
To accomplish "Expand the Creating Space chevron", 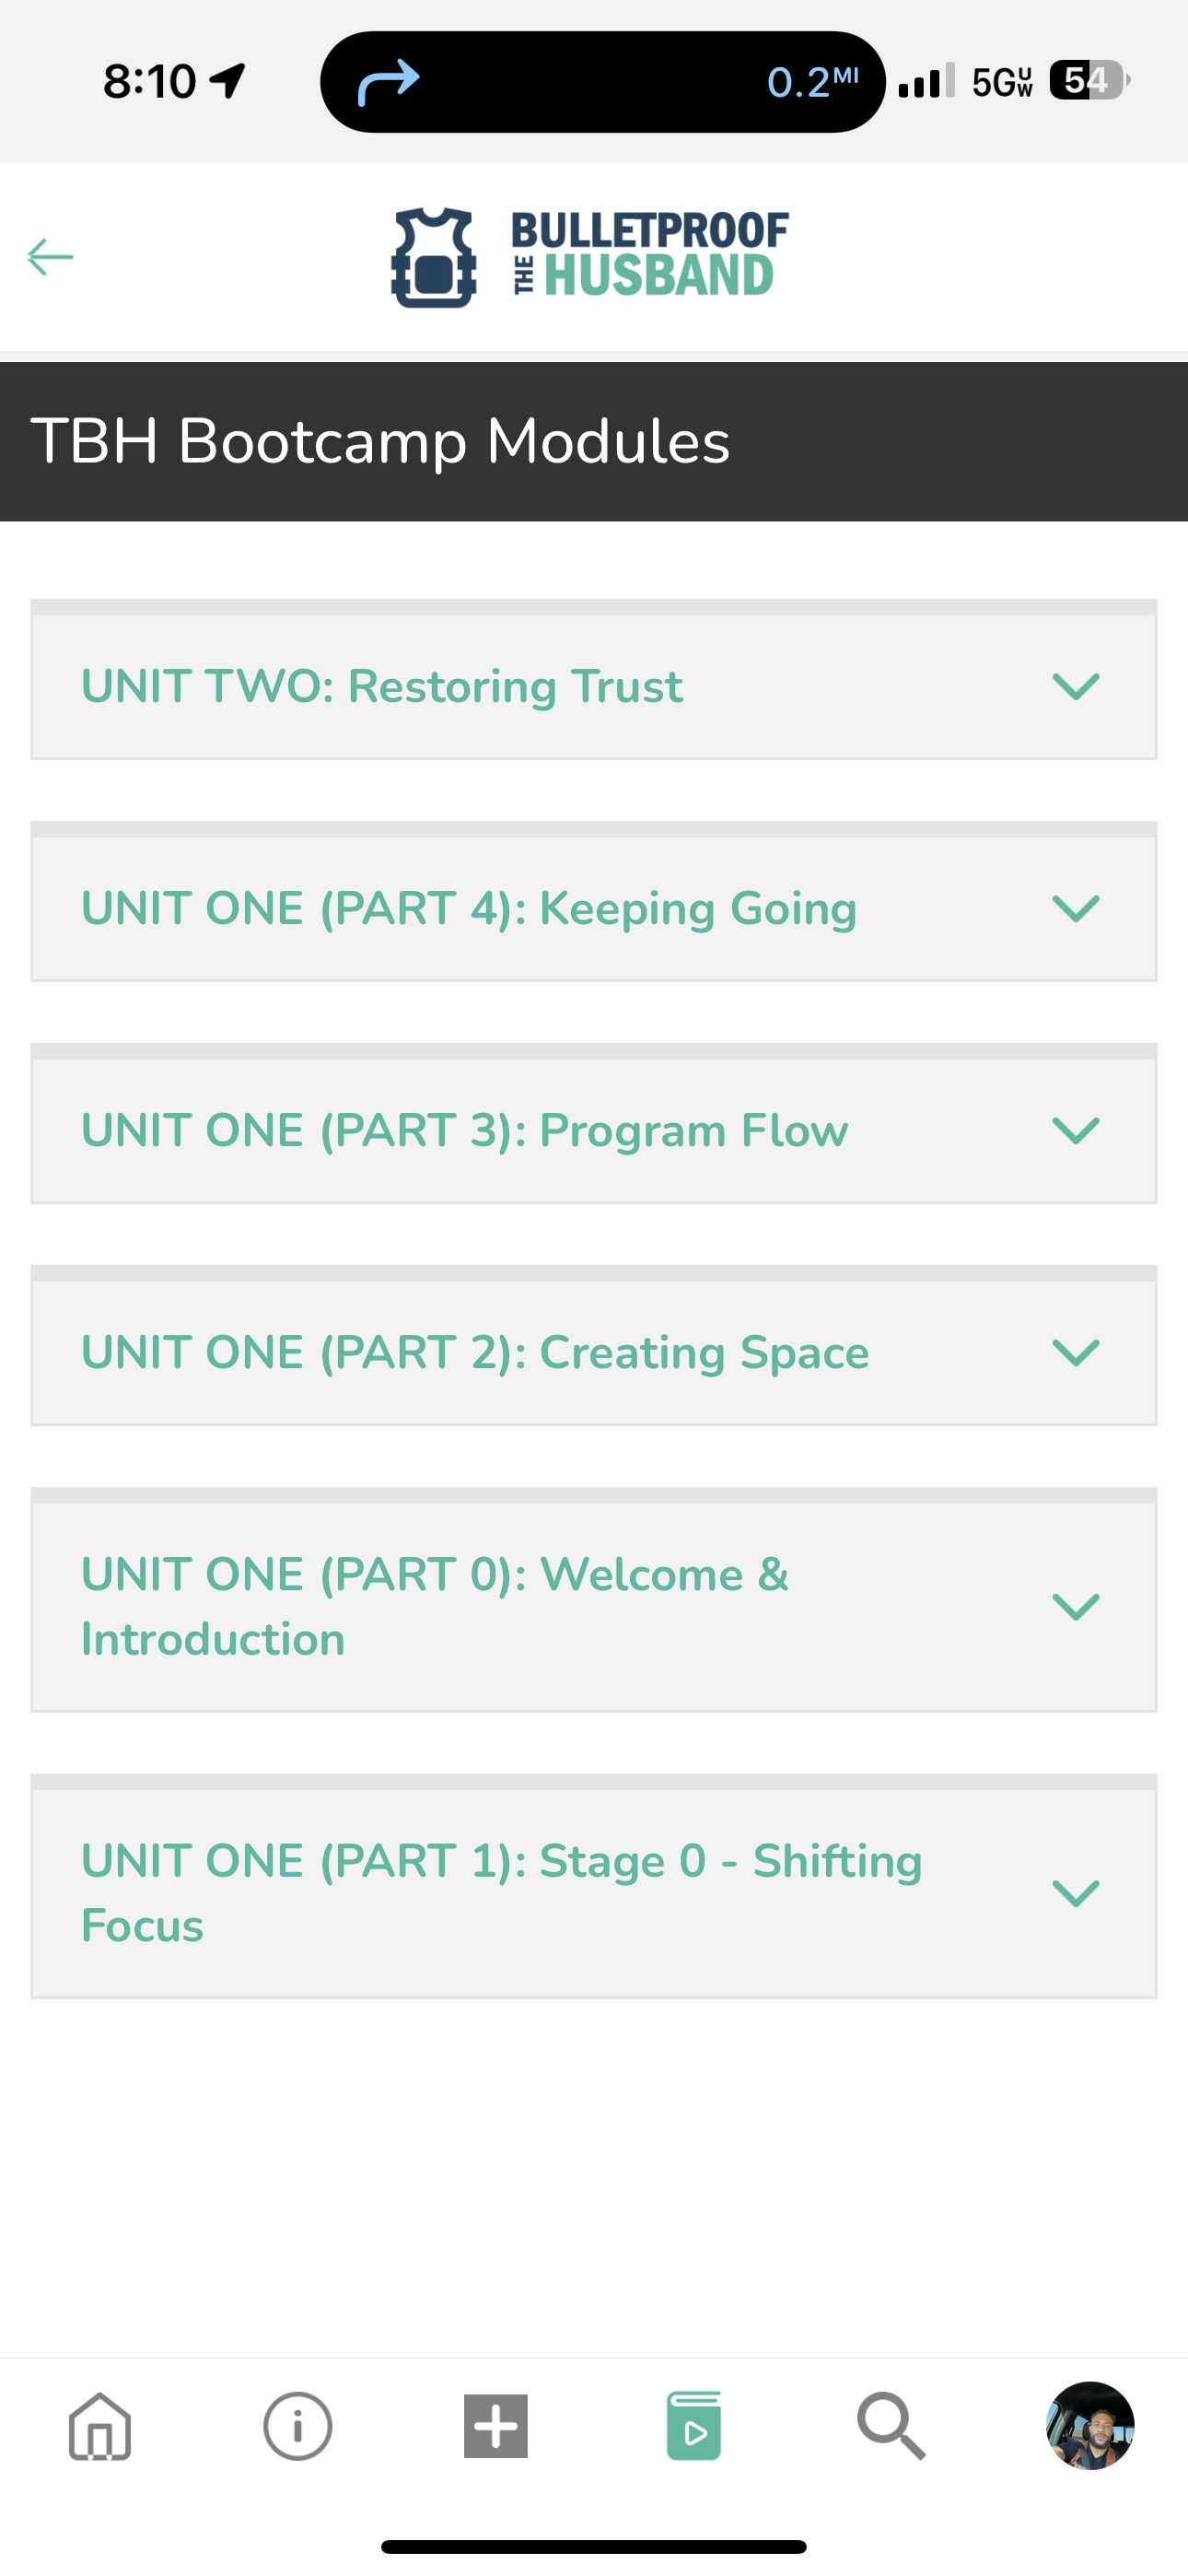I will click(1076, 1353).
